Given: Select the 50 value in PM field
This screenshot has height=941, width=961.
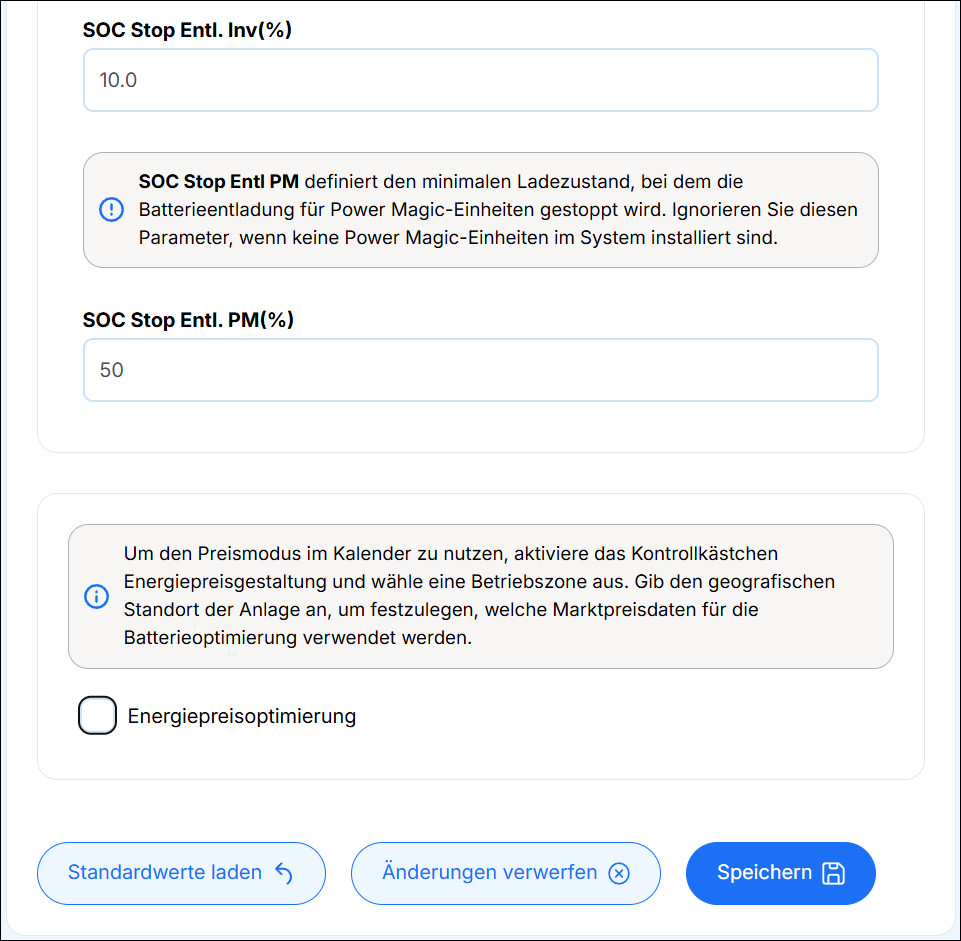Looking at the screenshot, I should pos(112,370).
